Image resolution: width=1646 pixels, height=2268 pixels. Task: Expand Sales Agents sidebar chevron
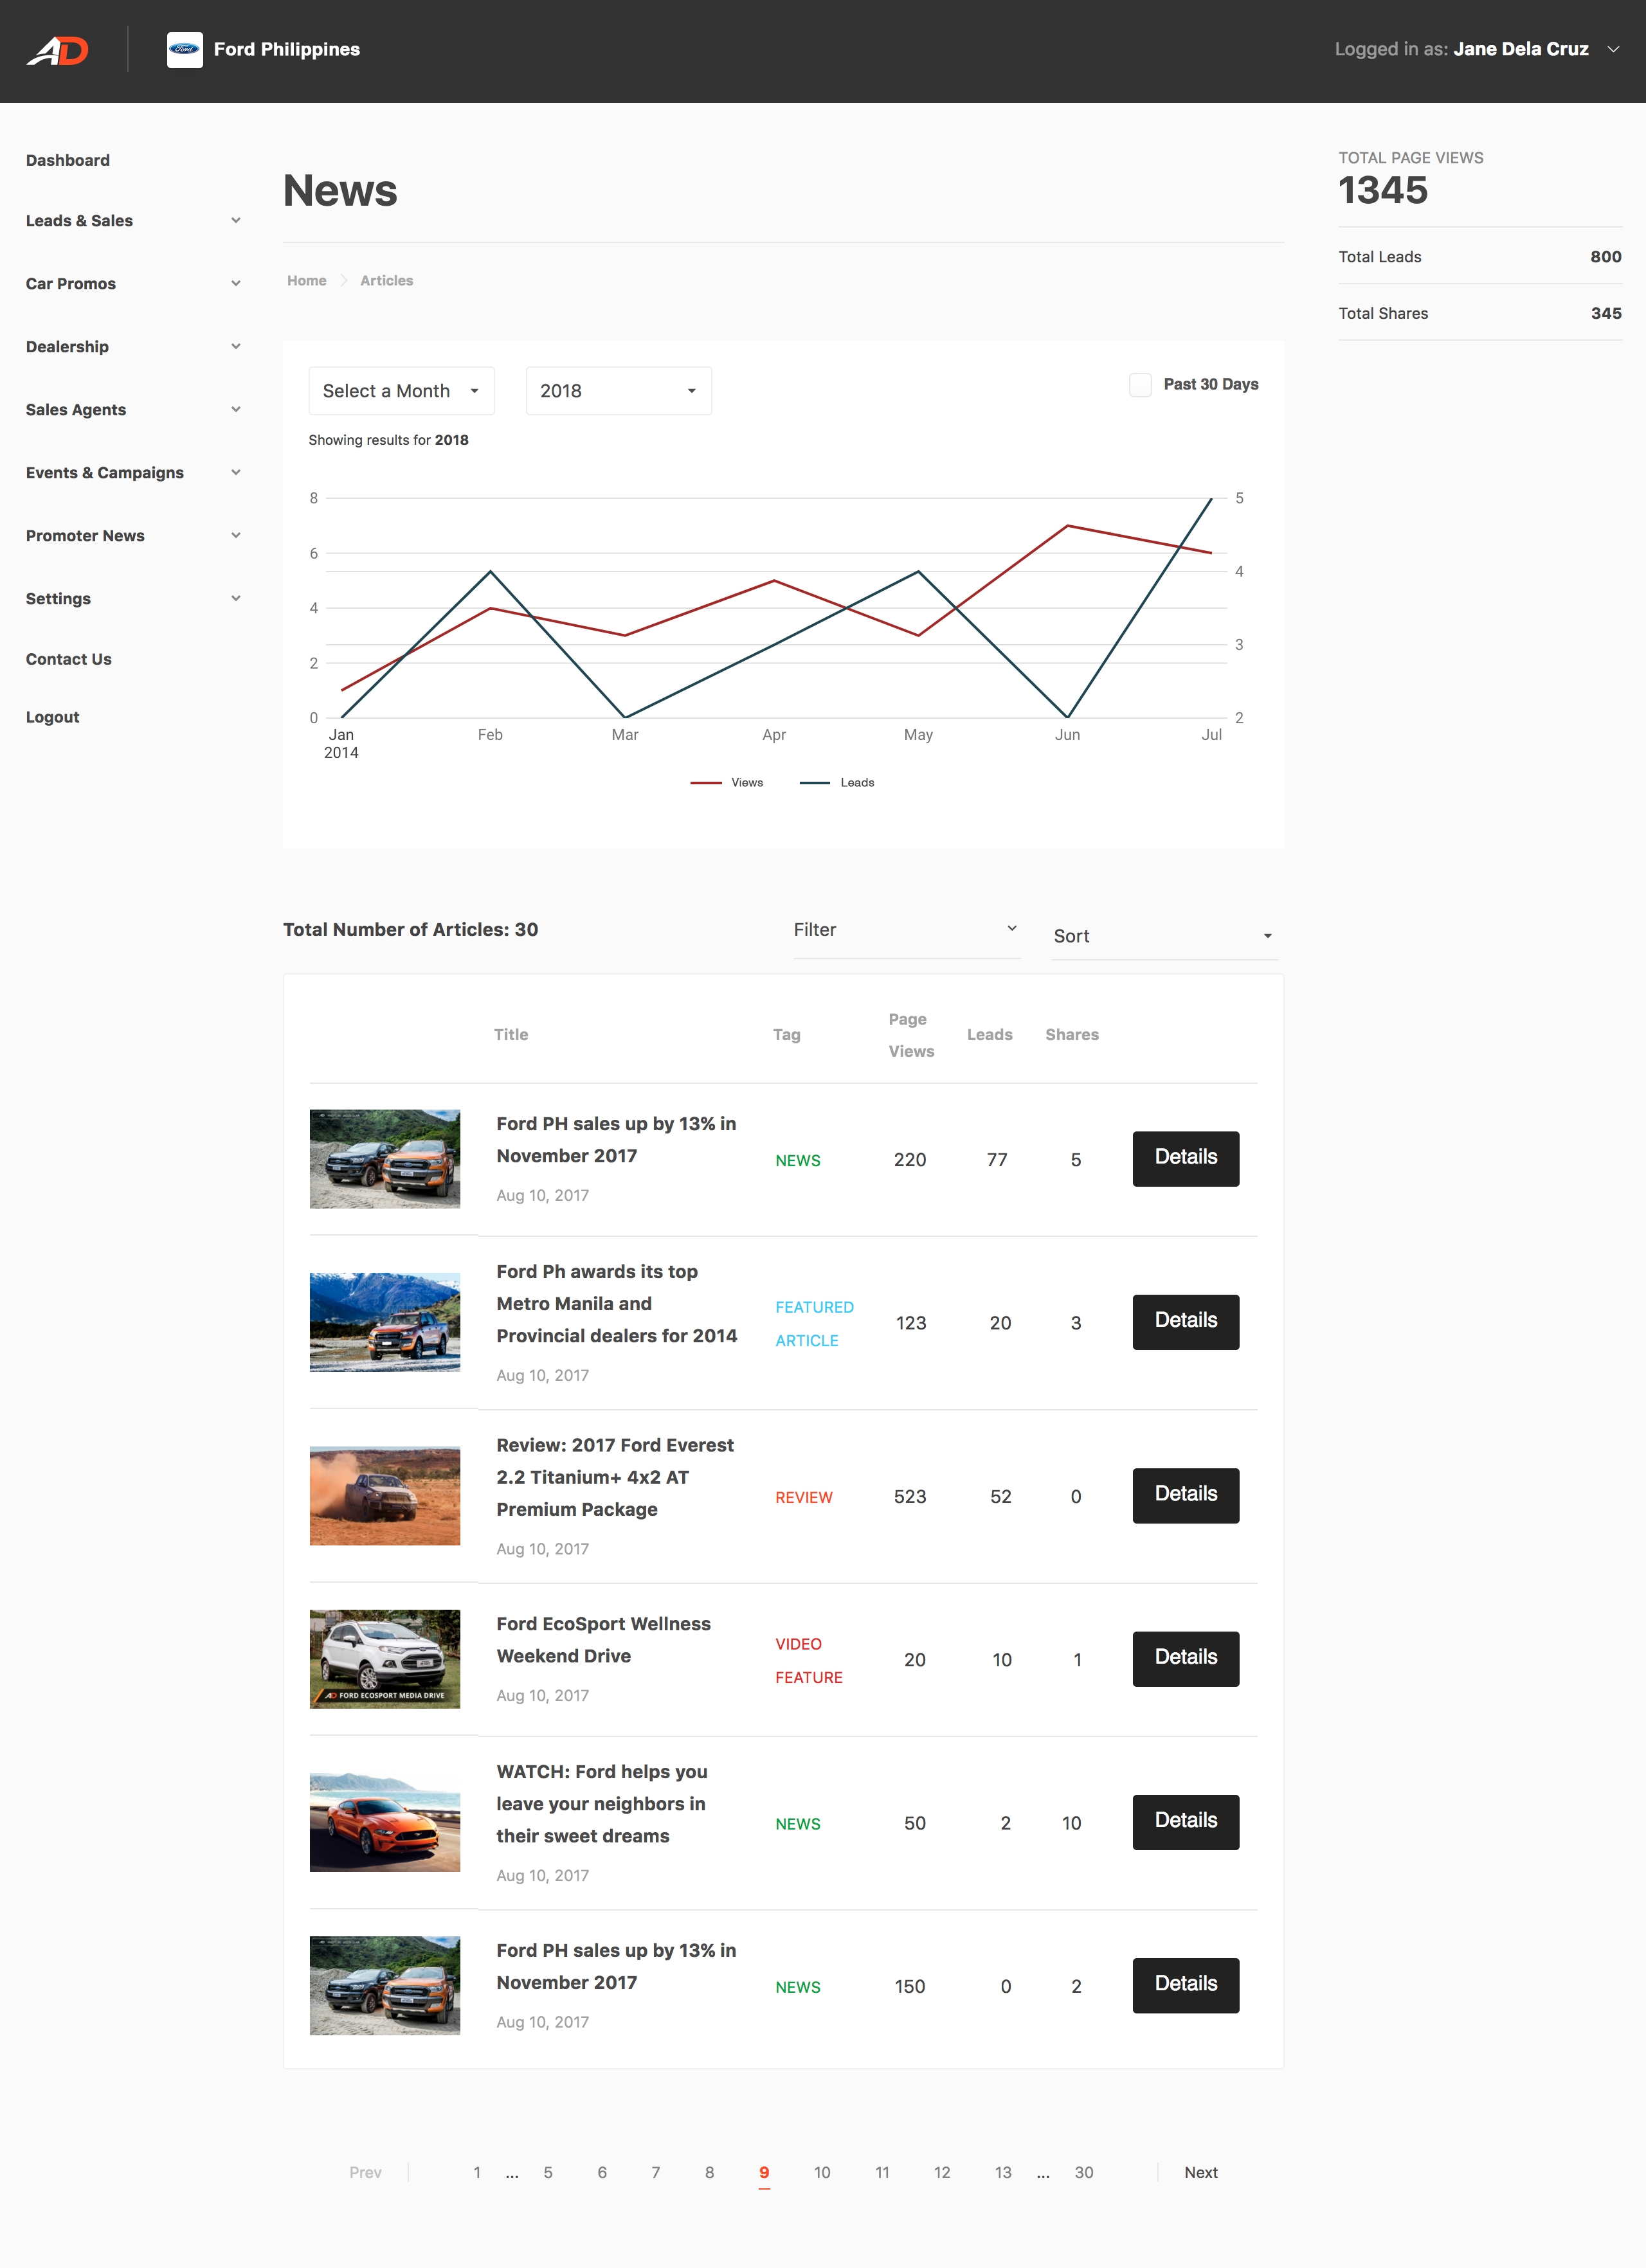click(236, 409)
